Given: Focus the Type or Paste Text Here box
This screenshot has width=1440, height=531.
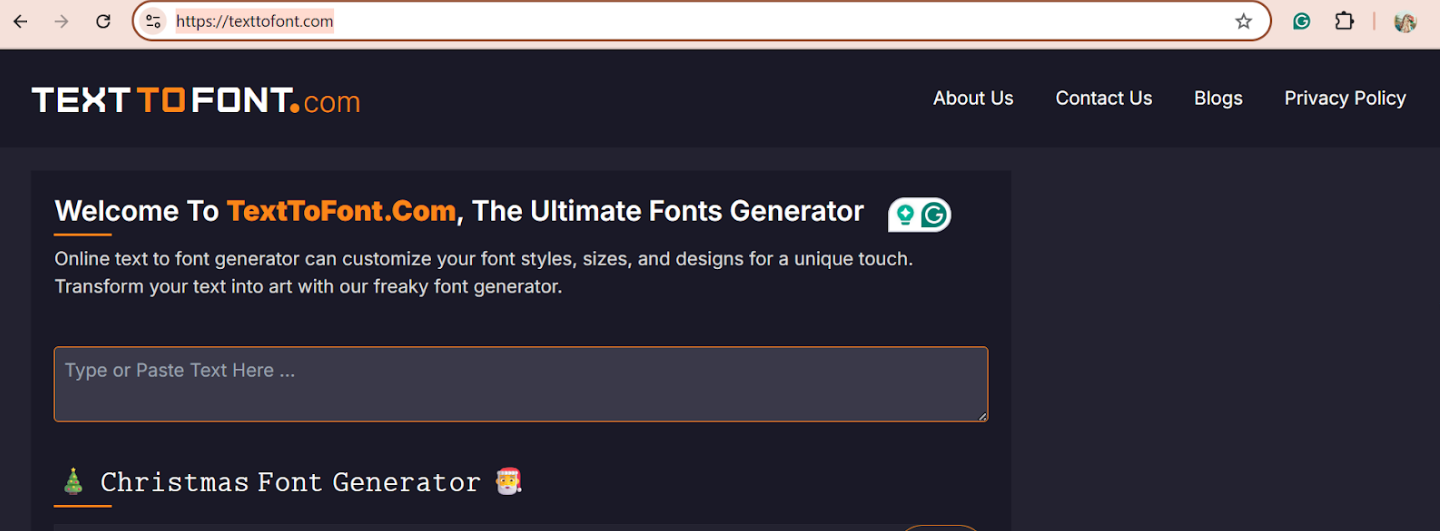Looking at the screenshot, I should point(521,384).
